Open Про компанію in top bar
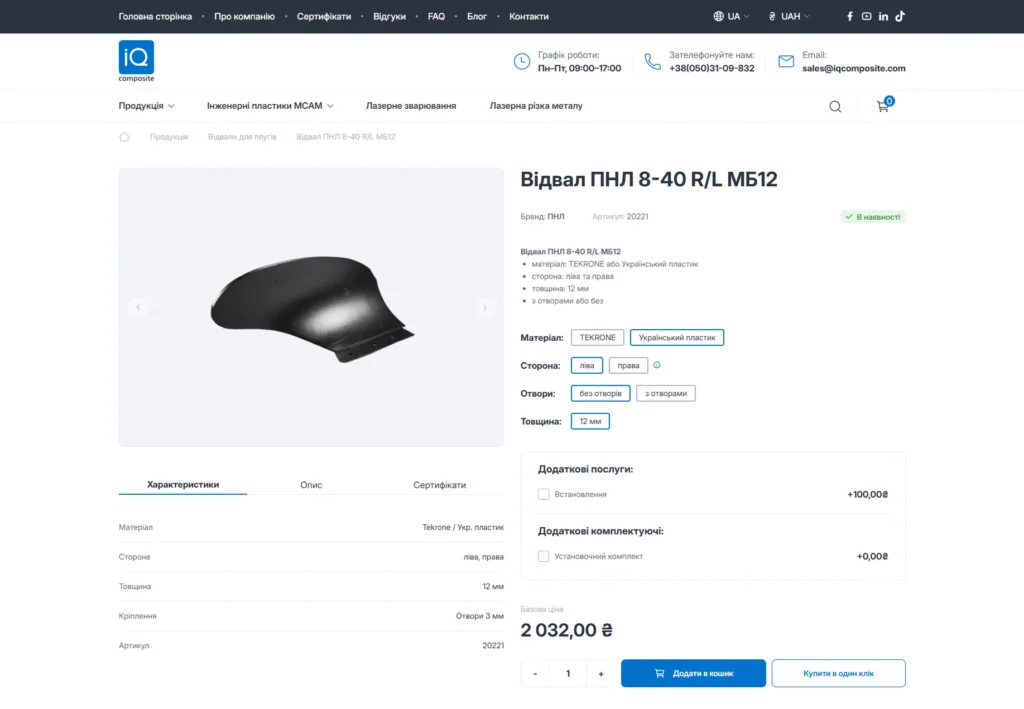 [244, 16]
